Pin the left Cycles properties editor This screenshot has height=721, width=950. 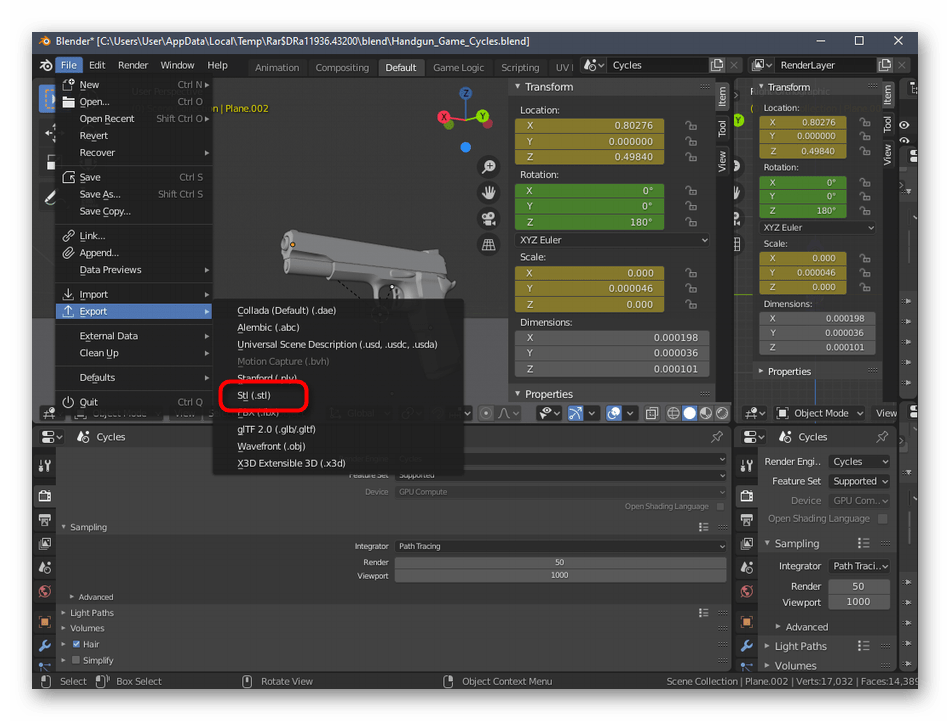716,437
